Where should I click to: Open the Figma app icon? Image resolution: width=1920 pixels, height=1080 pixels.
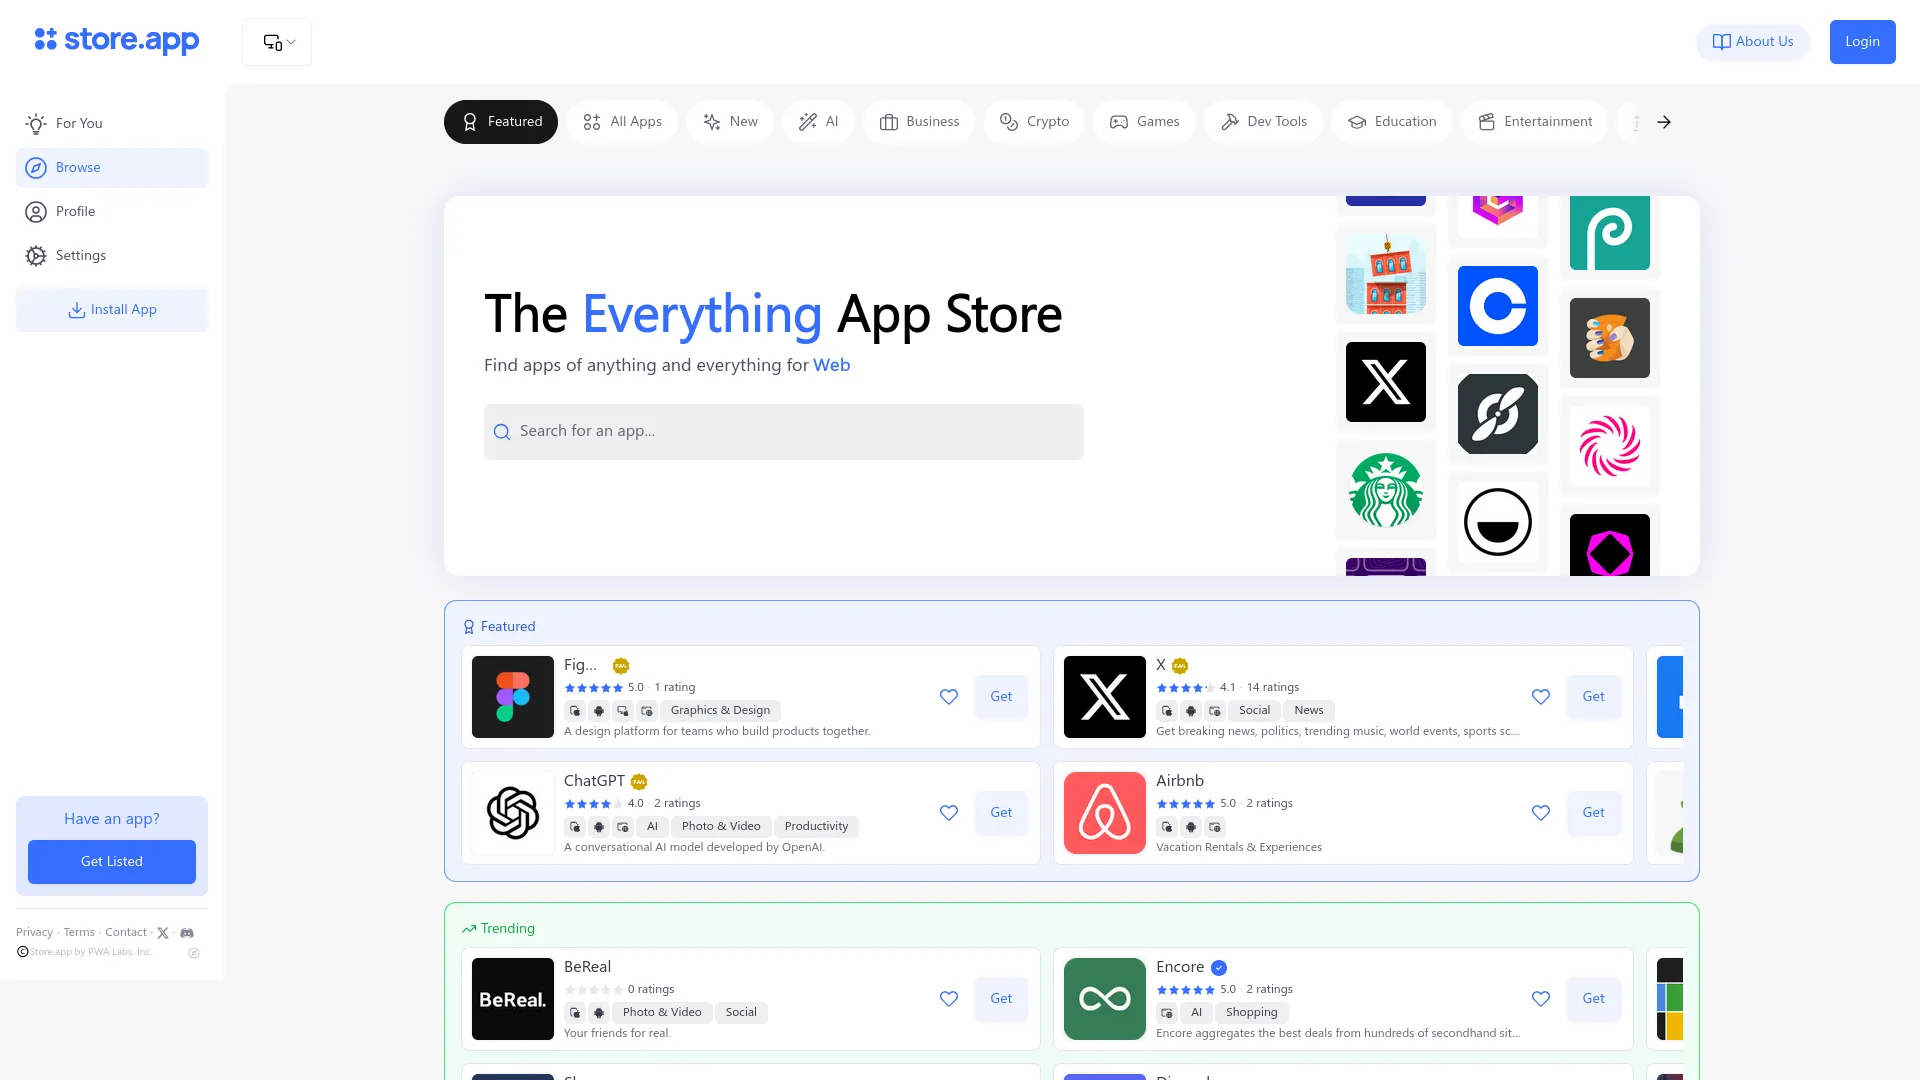513,697
